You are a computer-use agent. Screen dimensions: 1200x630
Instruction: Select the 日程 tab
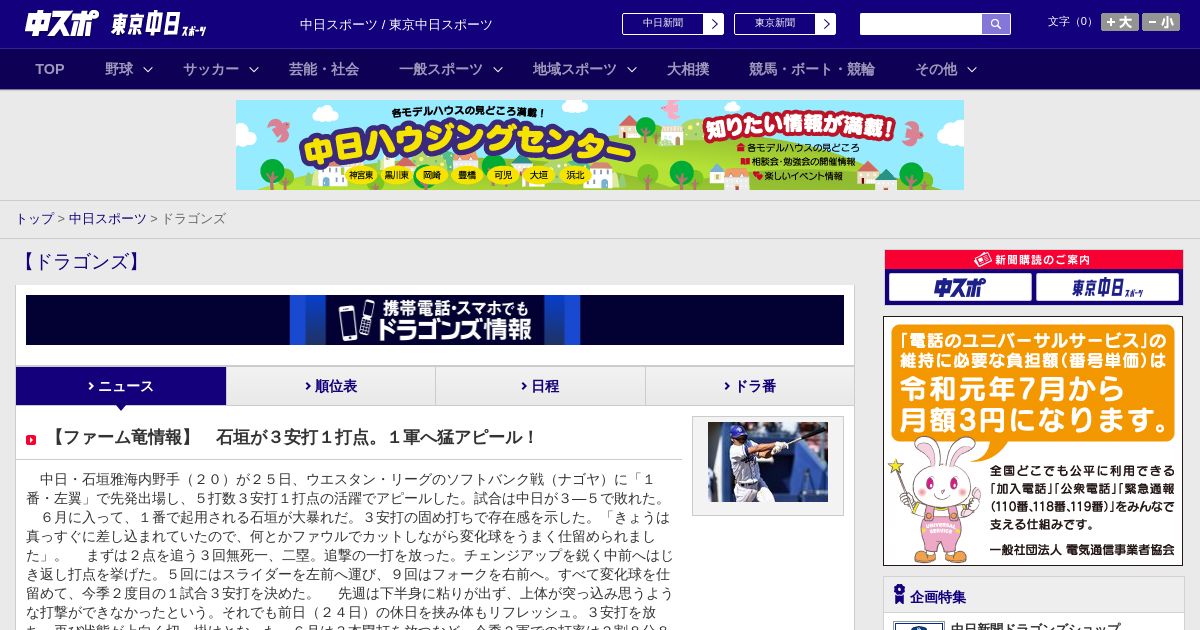click(540, 386)
